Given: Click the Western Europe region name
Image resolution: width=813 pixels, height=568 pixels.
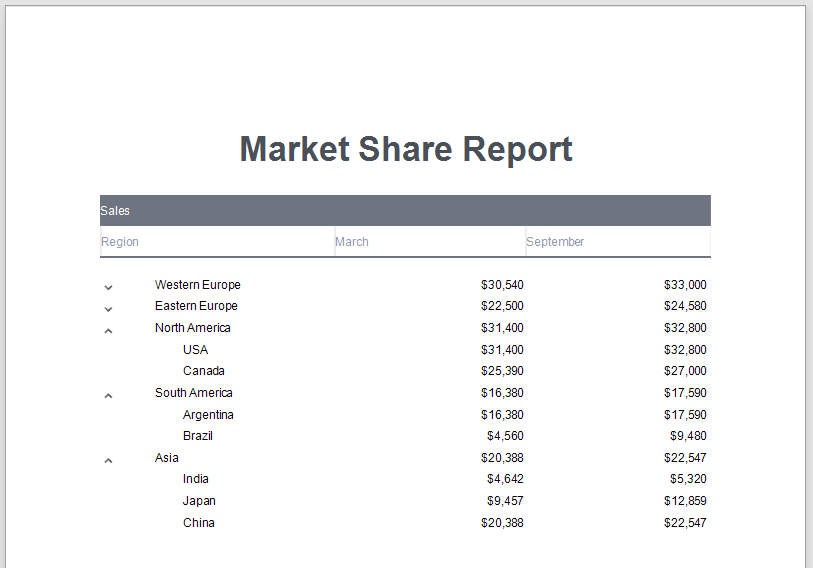Looking at the screenshot, I should pos(198,285).
